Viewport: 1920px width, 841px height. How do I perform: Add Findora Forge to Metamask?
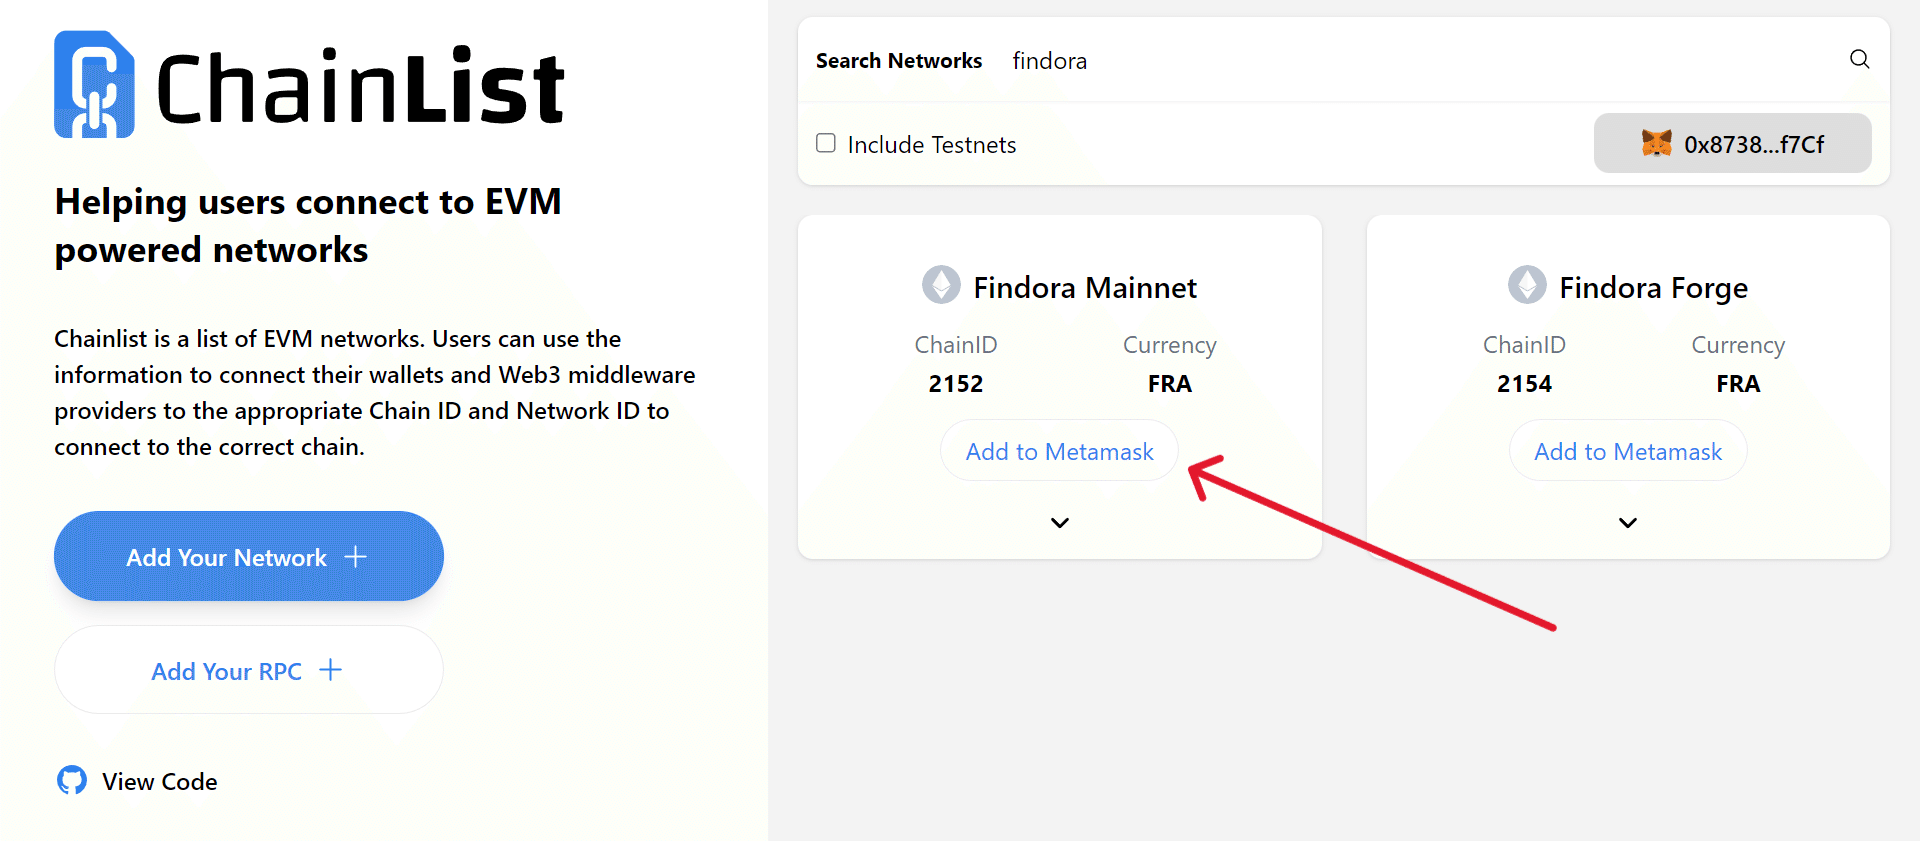coord(1628,451)
